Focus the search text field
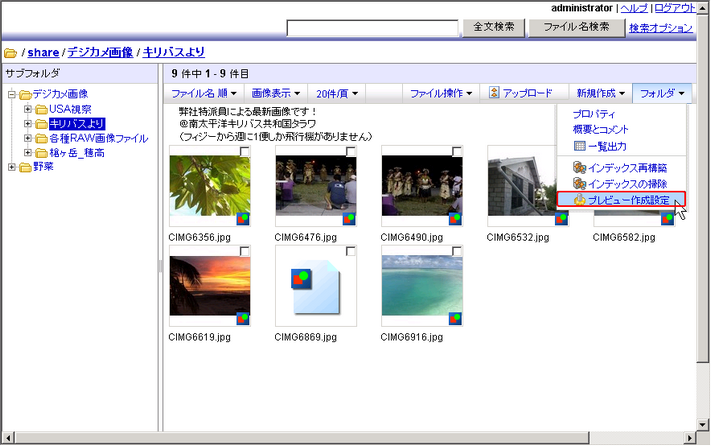The width and height of the screenshot is (711, 446). tap(372, 28)
